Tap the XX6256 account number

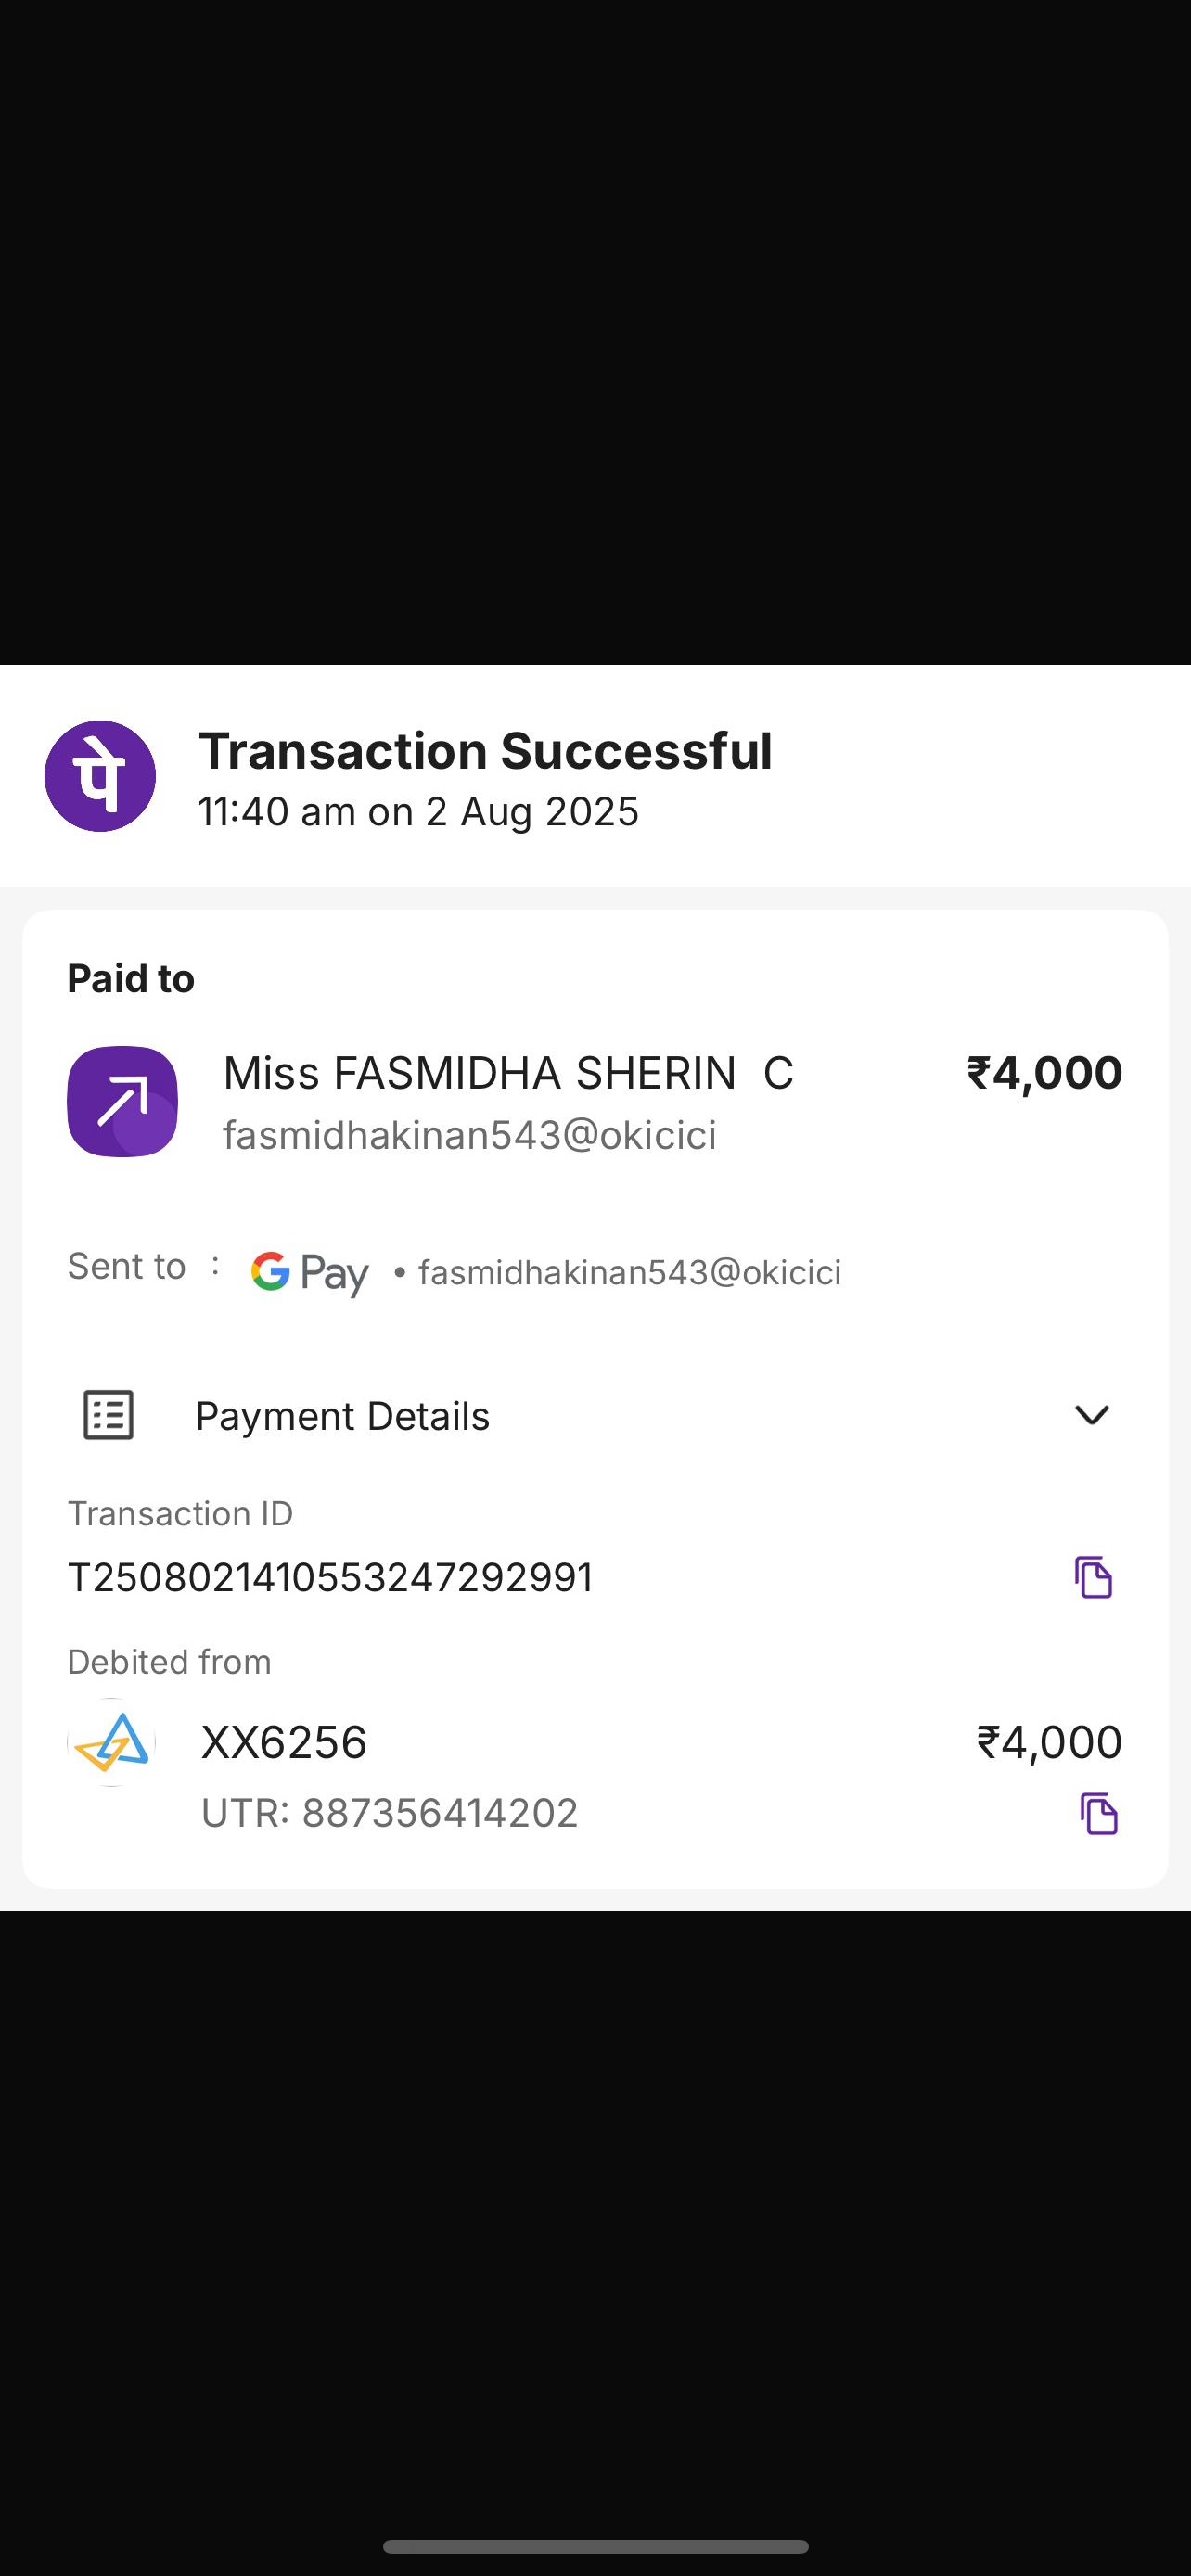(284, 1742)
